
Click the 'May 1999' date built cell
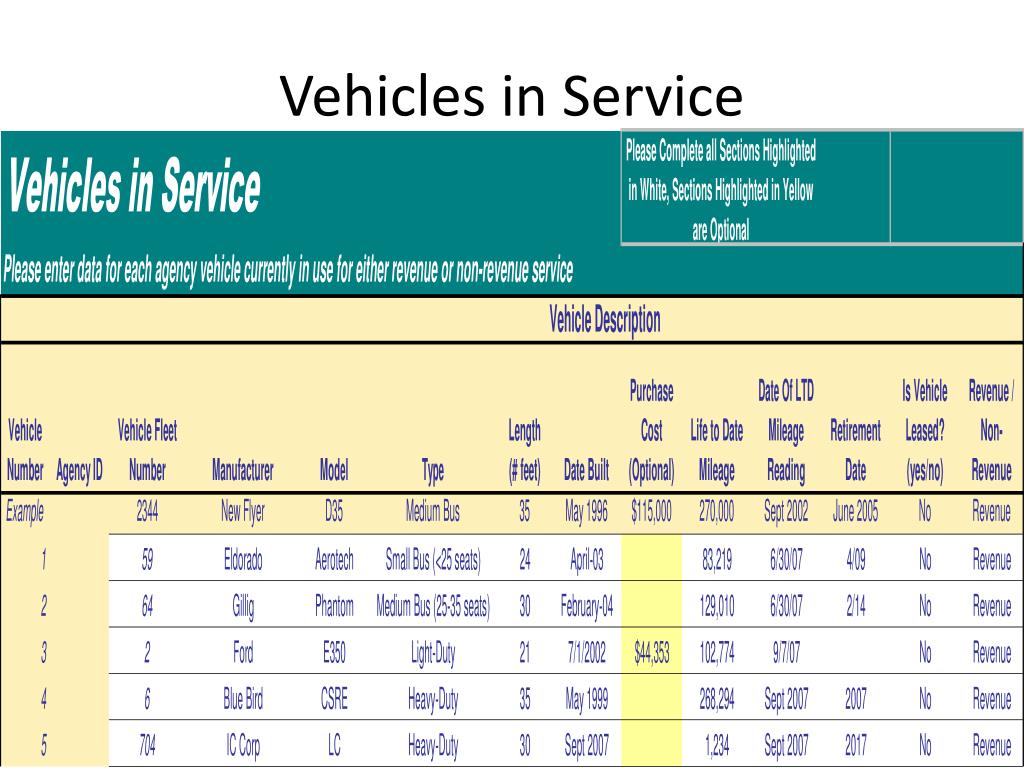coord(586,701)
